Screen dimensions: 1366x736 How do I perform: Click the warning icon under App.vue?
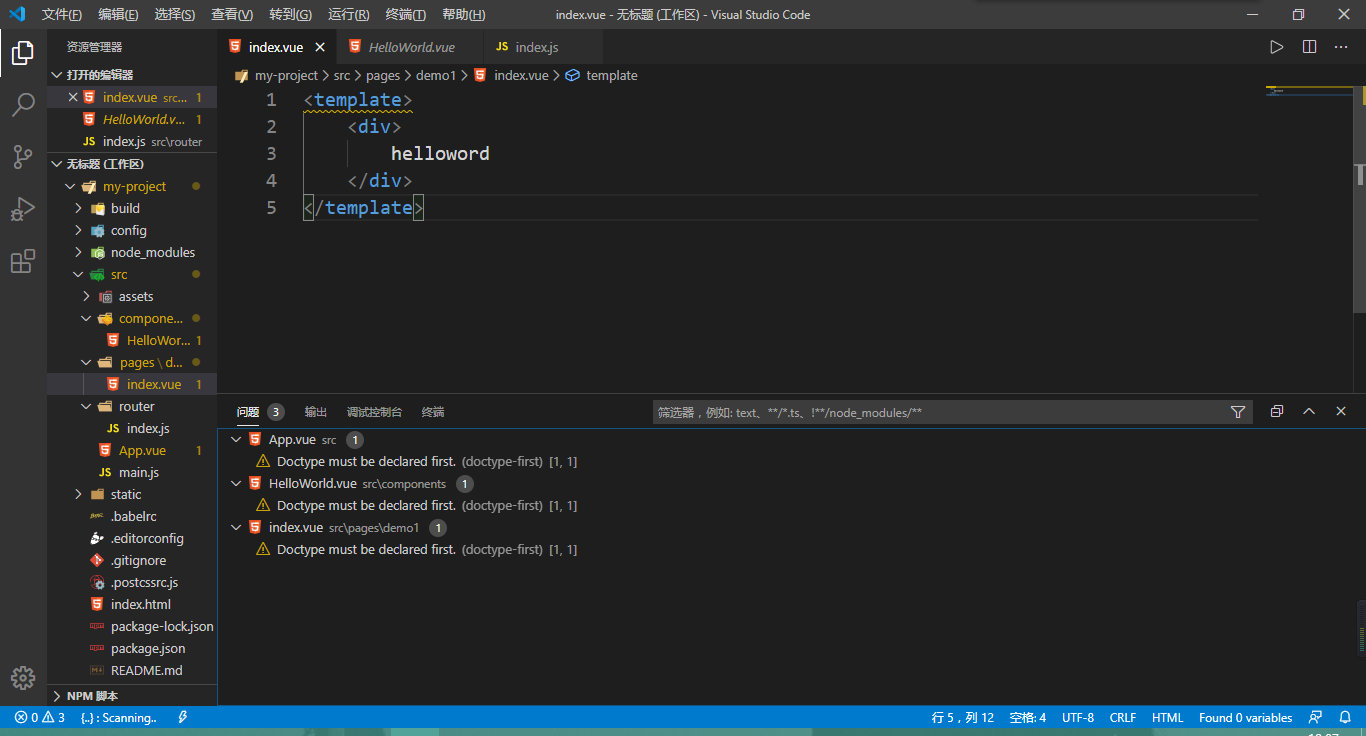[x=263, y=462]
